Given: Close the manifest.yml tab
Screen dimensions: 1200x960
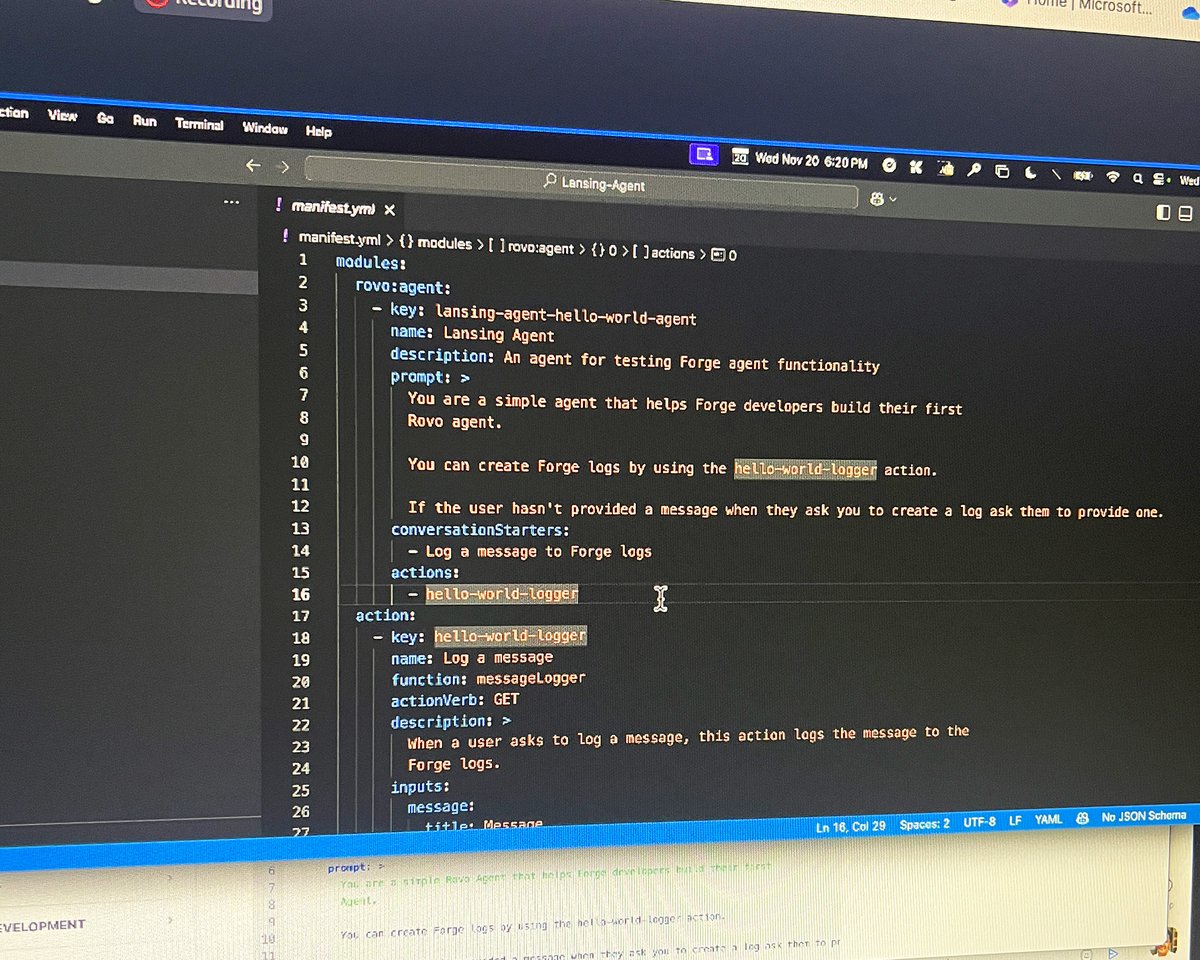Looking at the screenshot, I should coord(390,210).
